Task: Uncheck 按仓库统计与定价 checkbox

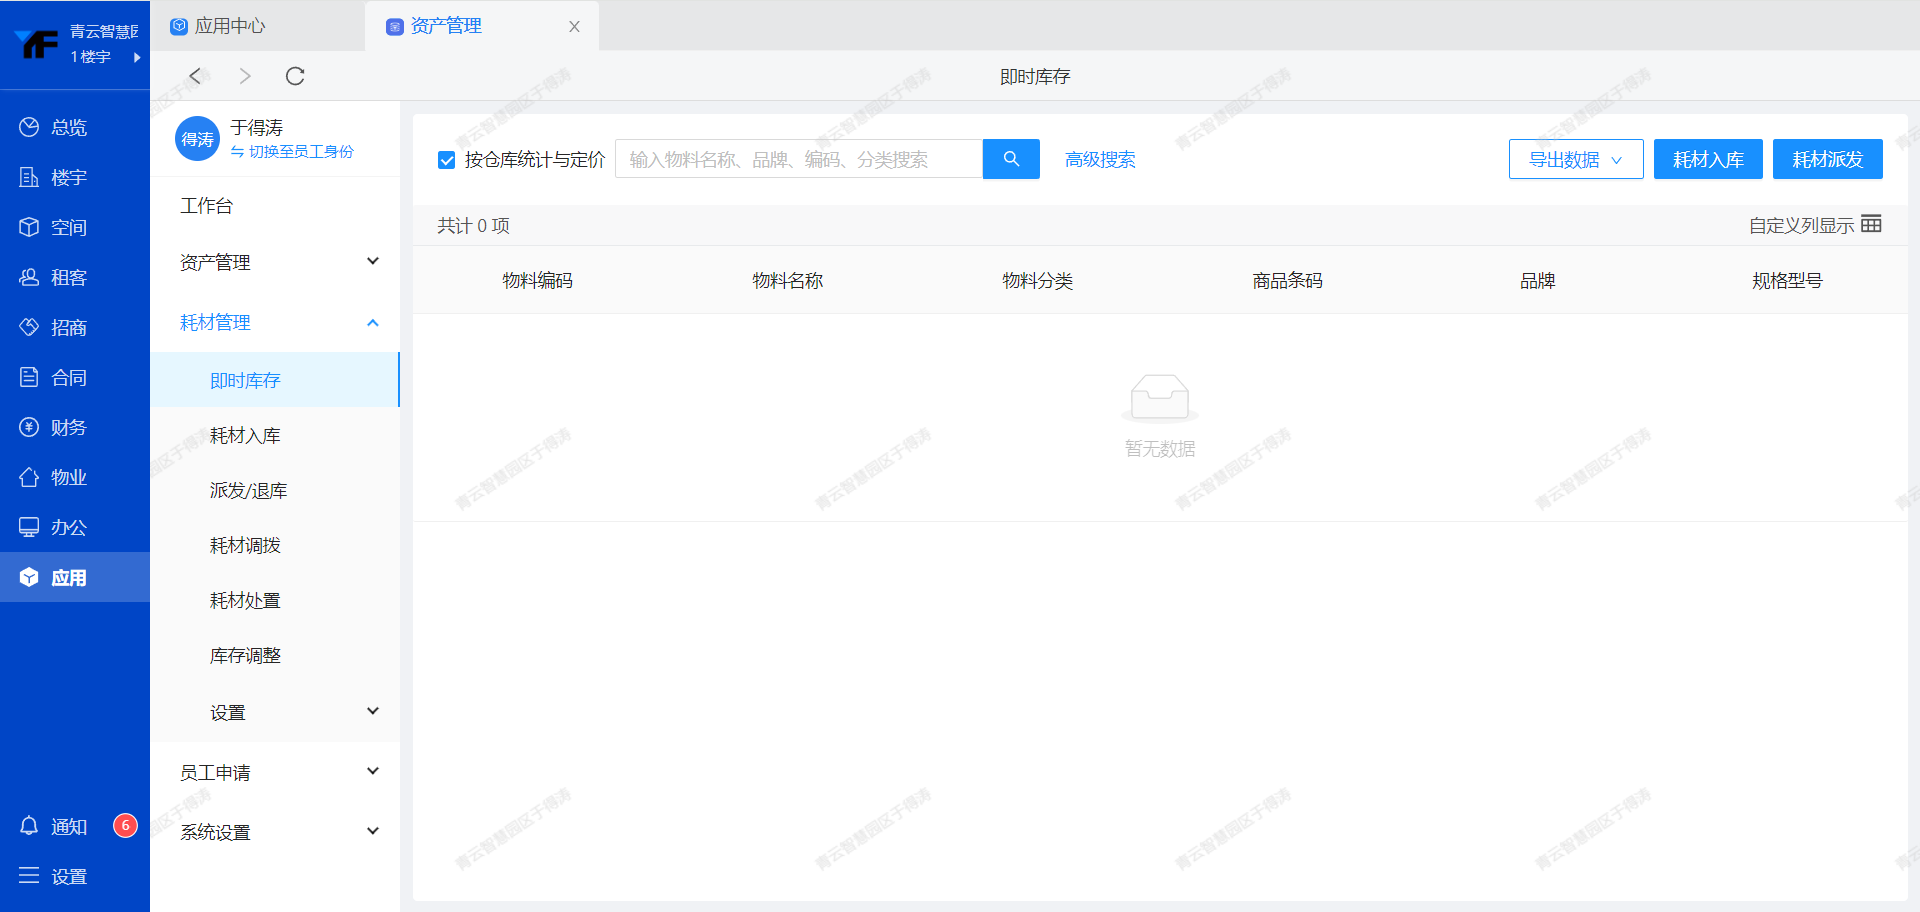Action: pos(447,160)
